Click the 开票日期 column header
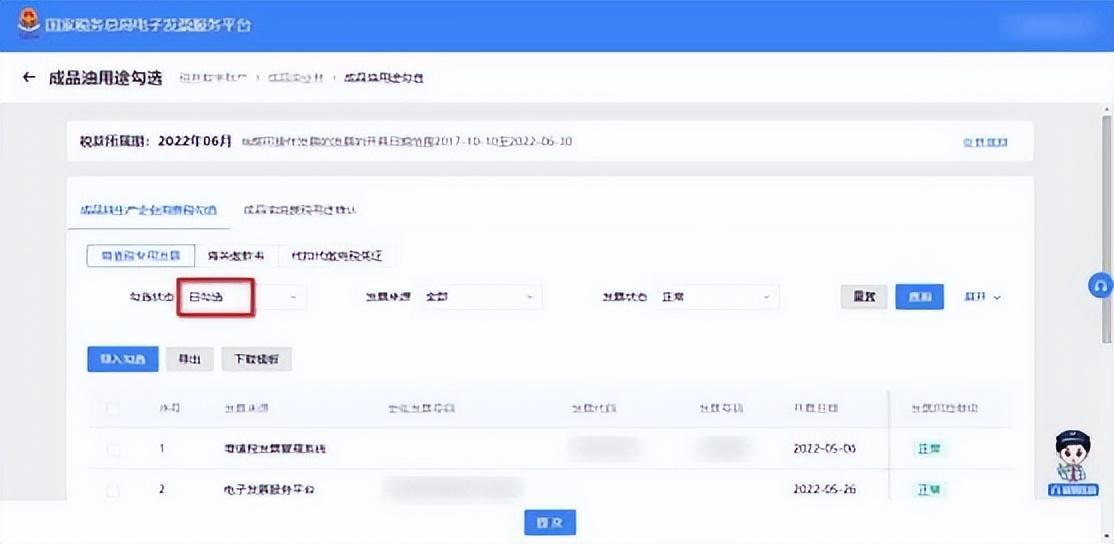1114x544 pixels. (816, 408)
